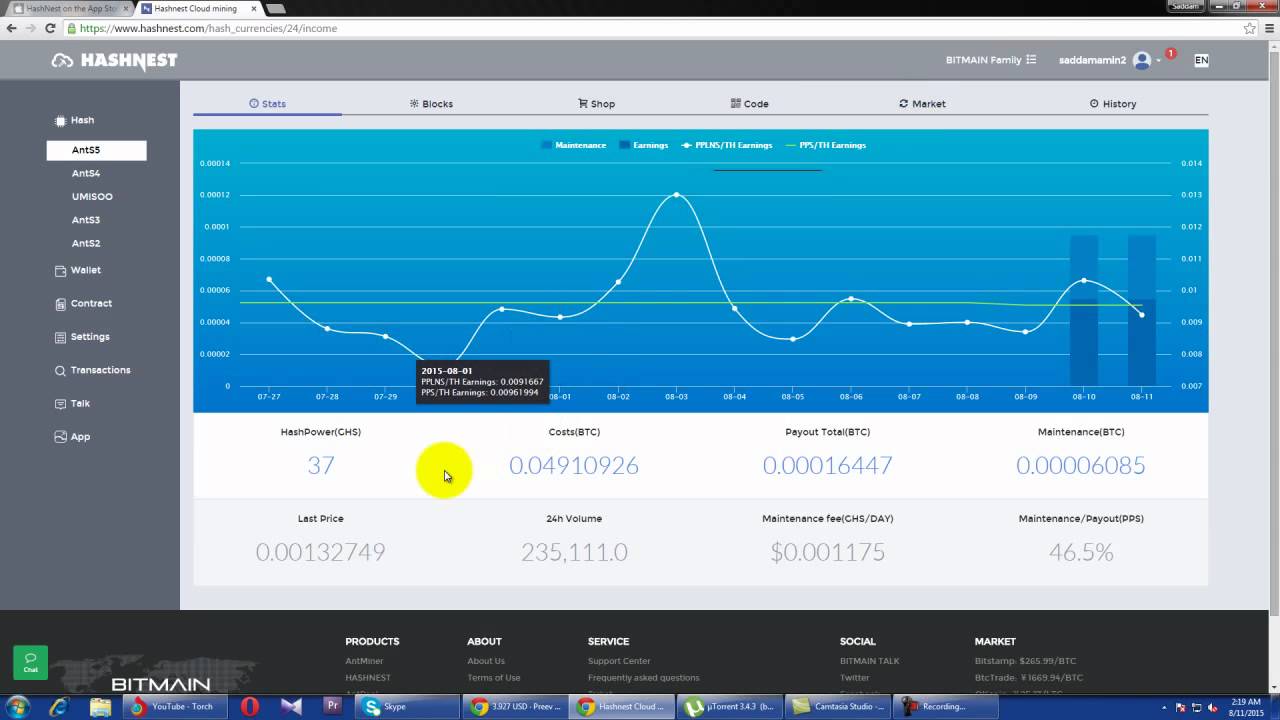Click the browser back arrow

(11, 28)
